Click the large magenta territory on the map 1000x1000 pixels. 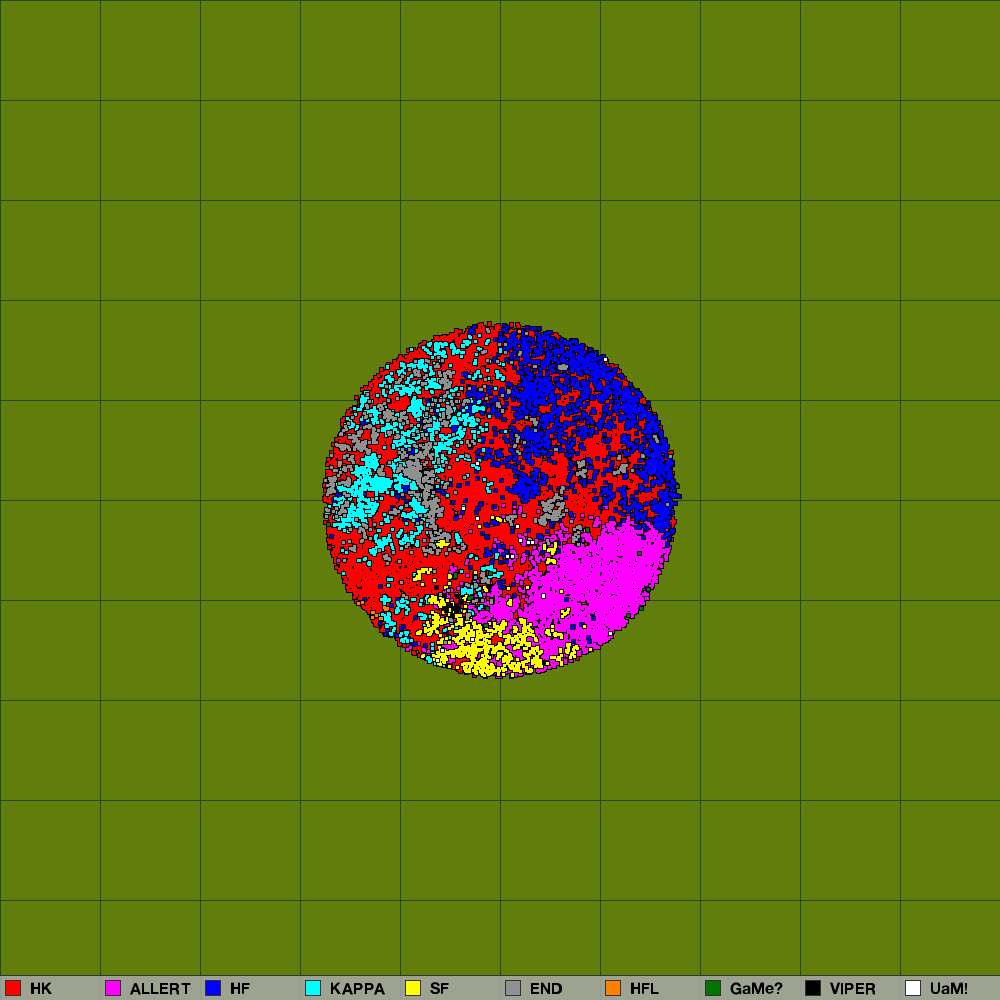tap(610, 575)
